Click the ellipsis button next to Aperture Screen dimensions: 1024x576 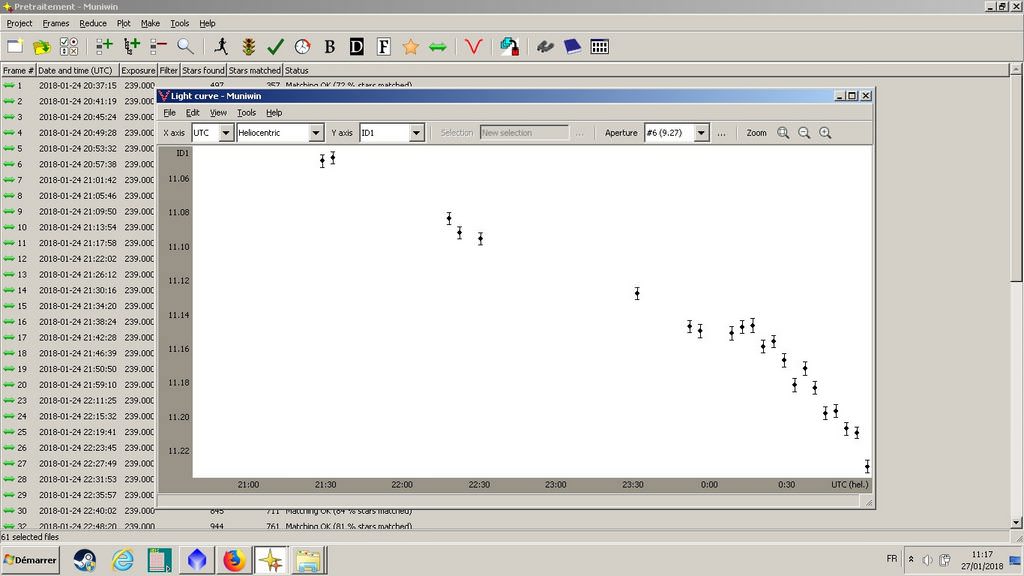pos(721,133)
